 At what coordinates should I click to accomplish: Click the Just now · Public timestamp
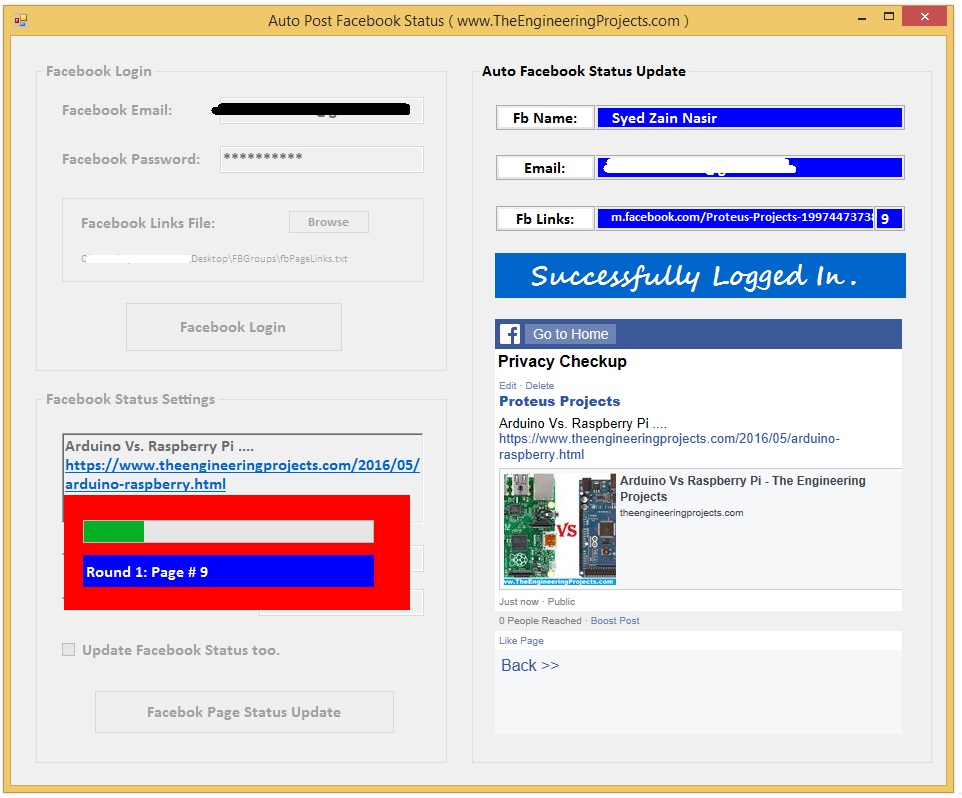click(x=537, y=602)
